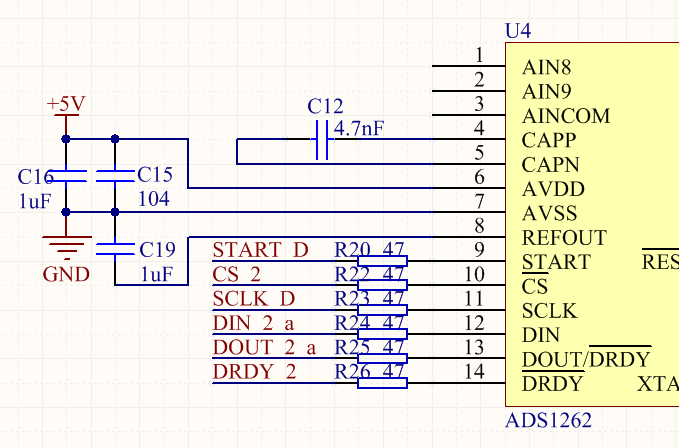The image size is (679, 448).
Task: Click the REFOUT pin name
Action: point(564,238)
